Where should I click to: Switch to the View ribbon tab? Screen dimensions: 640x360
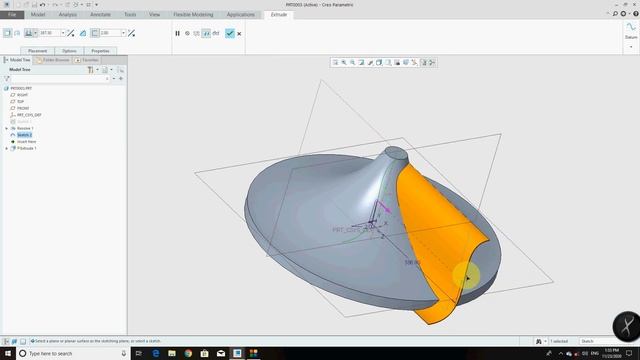click(154, 15)
